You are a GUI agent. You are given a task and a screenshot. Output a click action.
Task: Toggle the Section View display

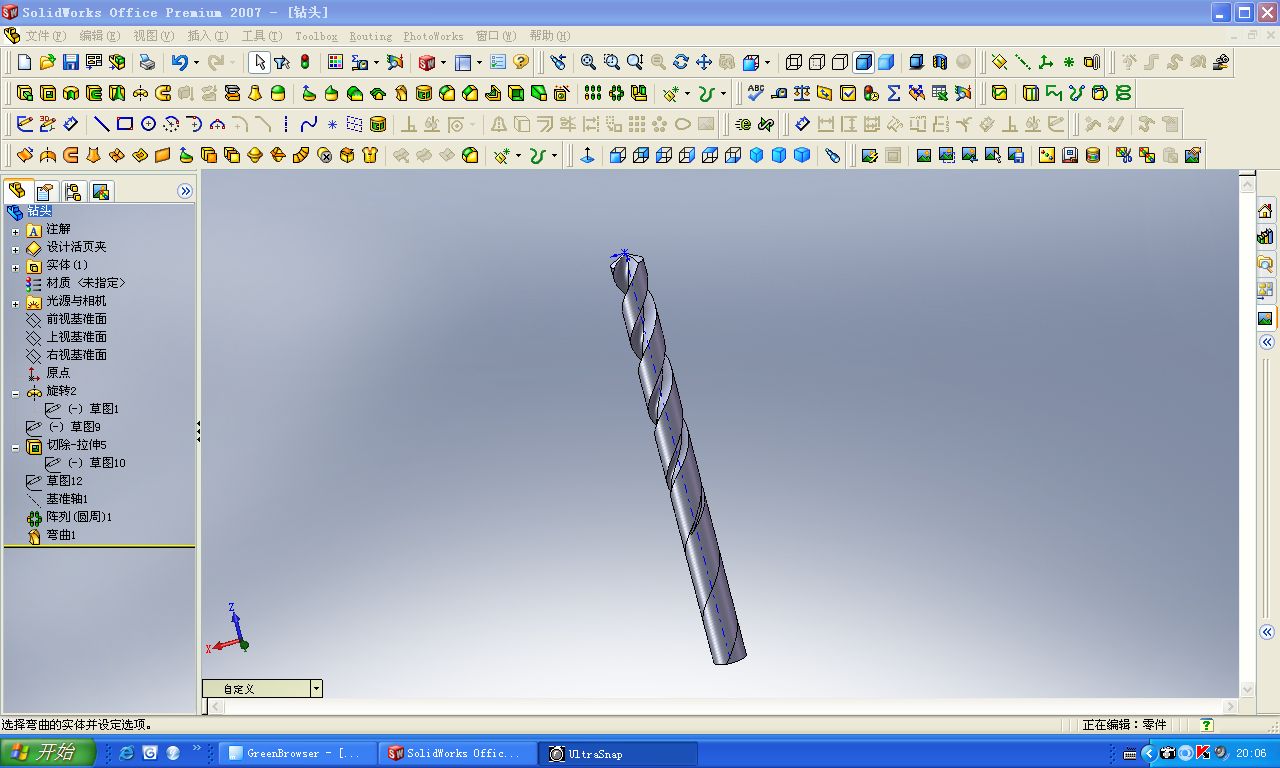(x=940, y=62)
